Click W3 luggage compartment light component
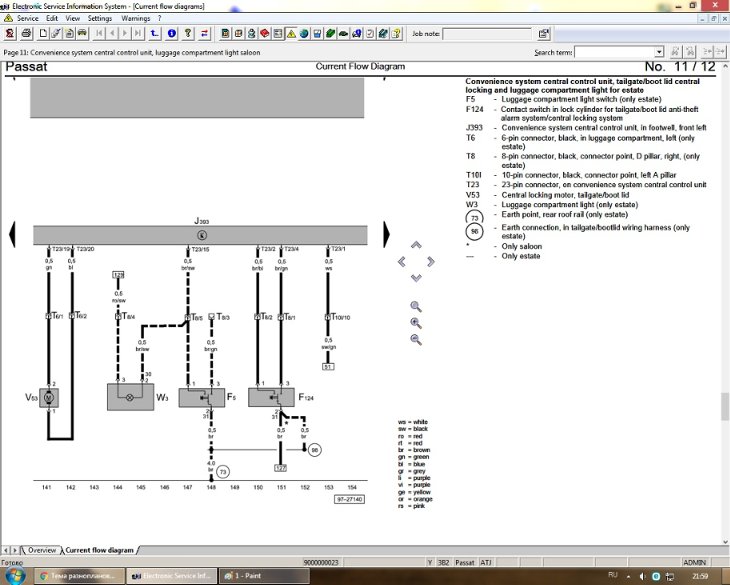This screenshot has height=585, width=730. click(130, 397)
